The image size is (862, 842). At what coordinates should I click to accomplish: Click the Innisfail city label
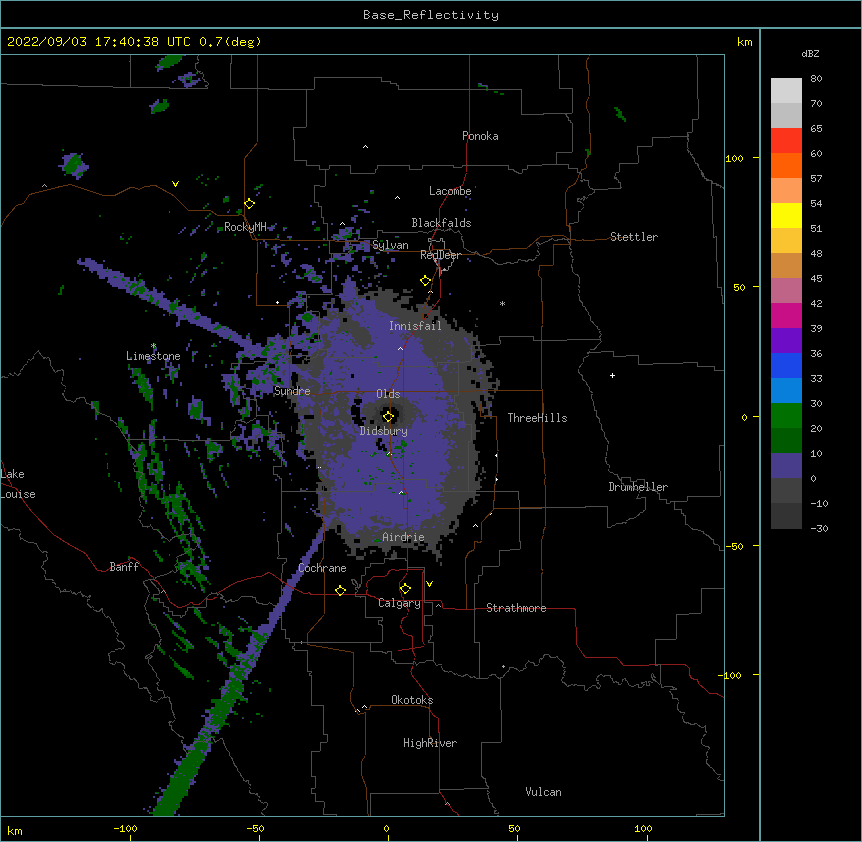pos(415,326)
